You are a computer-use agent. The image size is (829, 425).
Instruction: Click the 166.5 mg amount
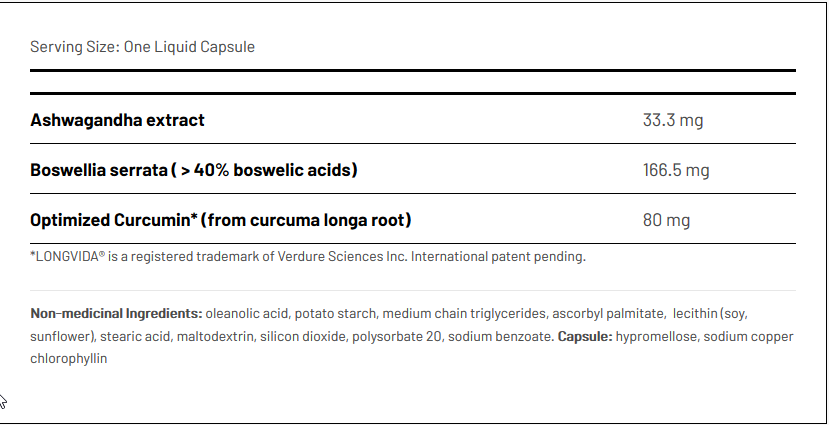(676, 170)
